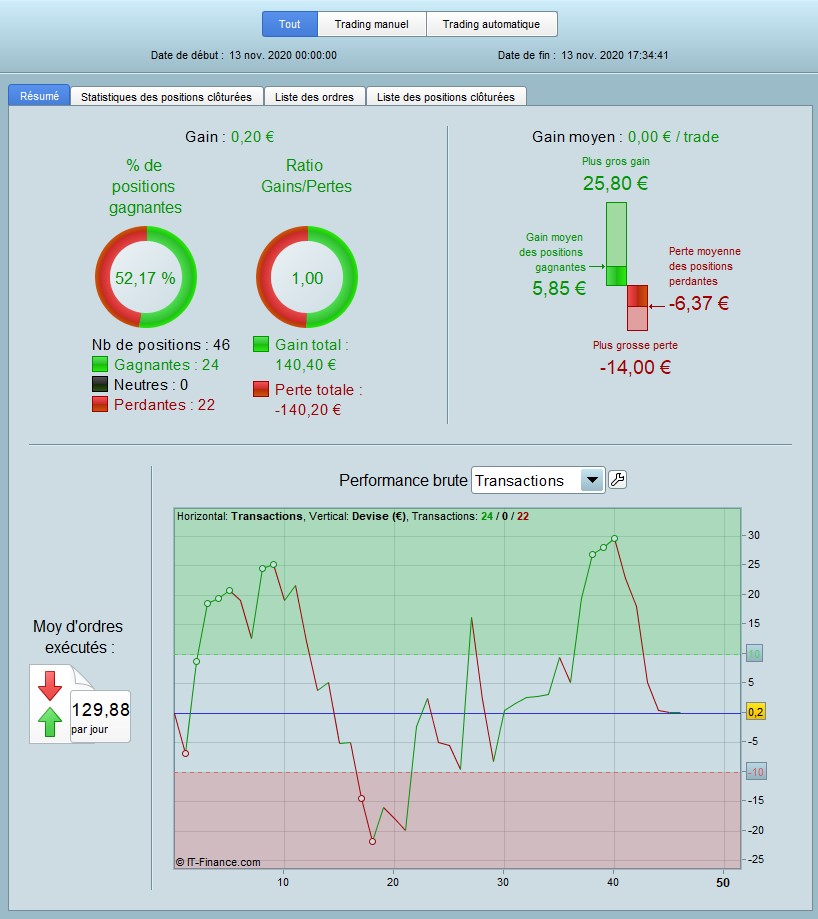Click the '25,80 €' plus gros gain value
The image size is (818, 919).
pos(615,183)
